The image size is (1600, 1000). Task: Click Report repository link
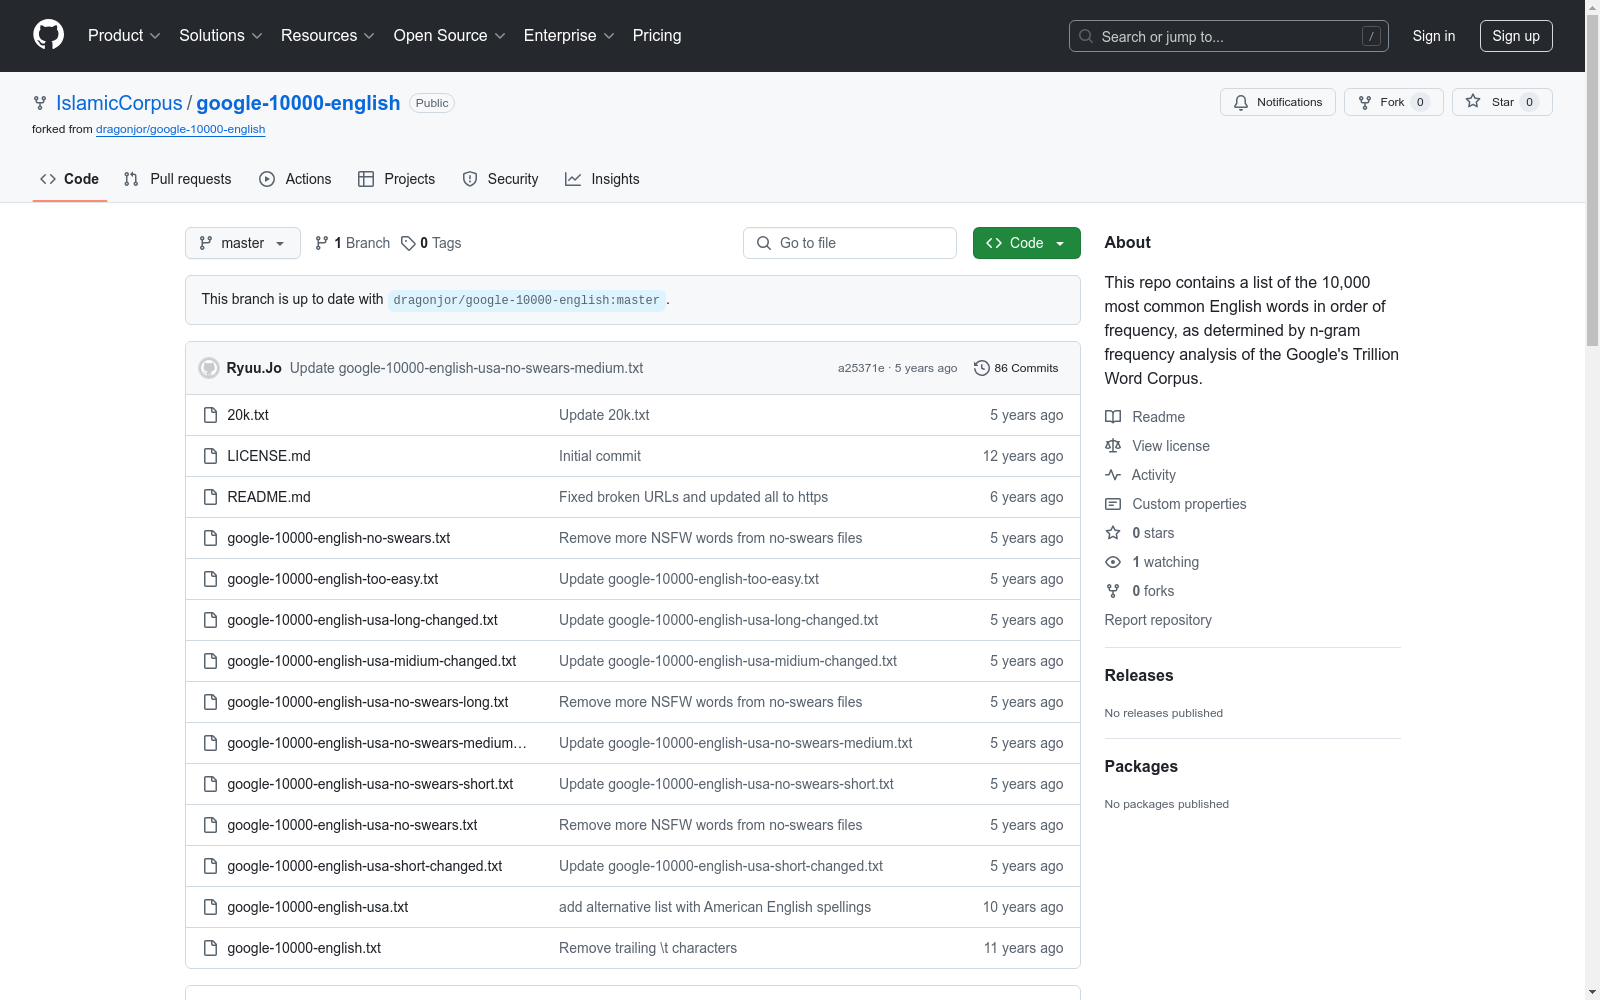point(1158,620)
